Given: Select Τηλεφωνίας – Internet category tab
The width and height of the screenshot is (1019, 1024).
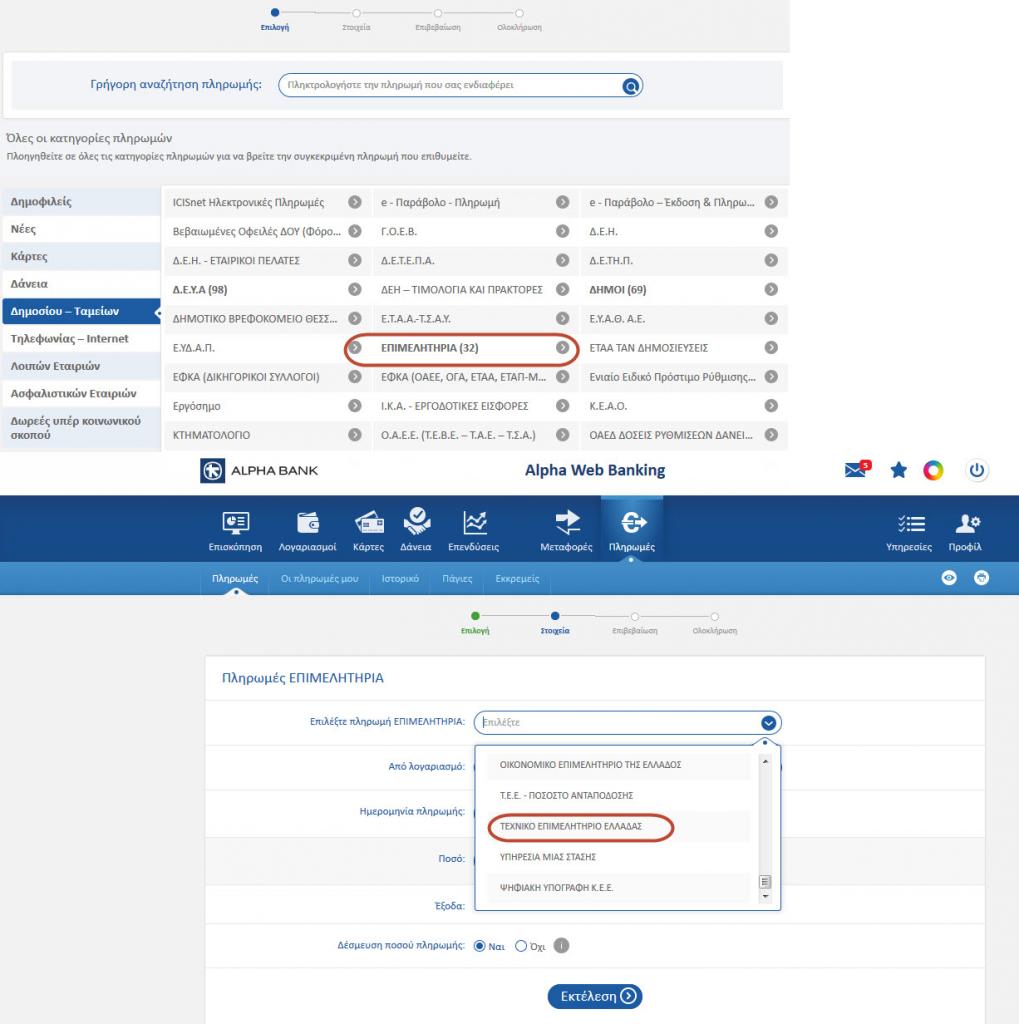Looking at the screenshot, I should click(x=81, y=339).
